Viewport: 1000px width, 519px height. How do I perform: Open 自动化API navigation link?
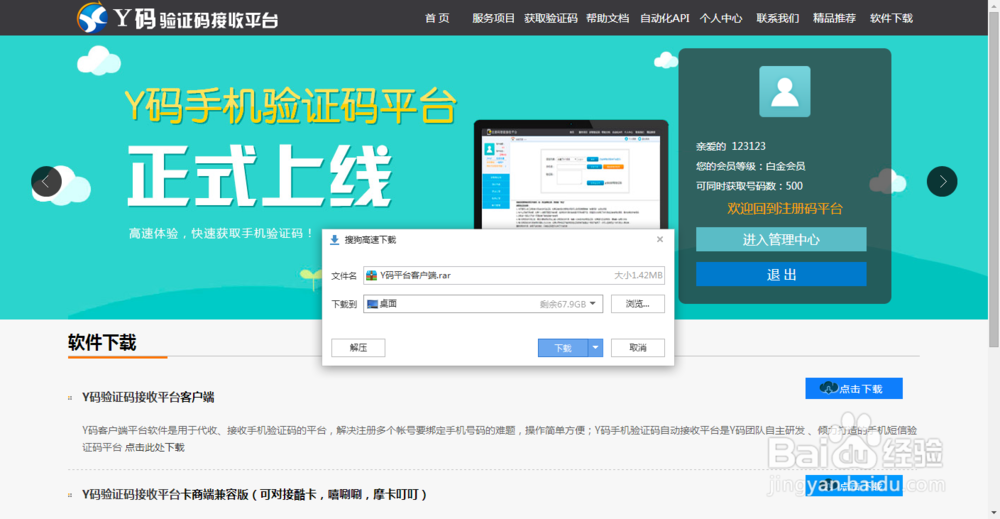665,18
